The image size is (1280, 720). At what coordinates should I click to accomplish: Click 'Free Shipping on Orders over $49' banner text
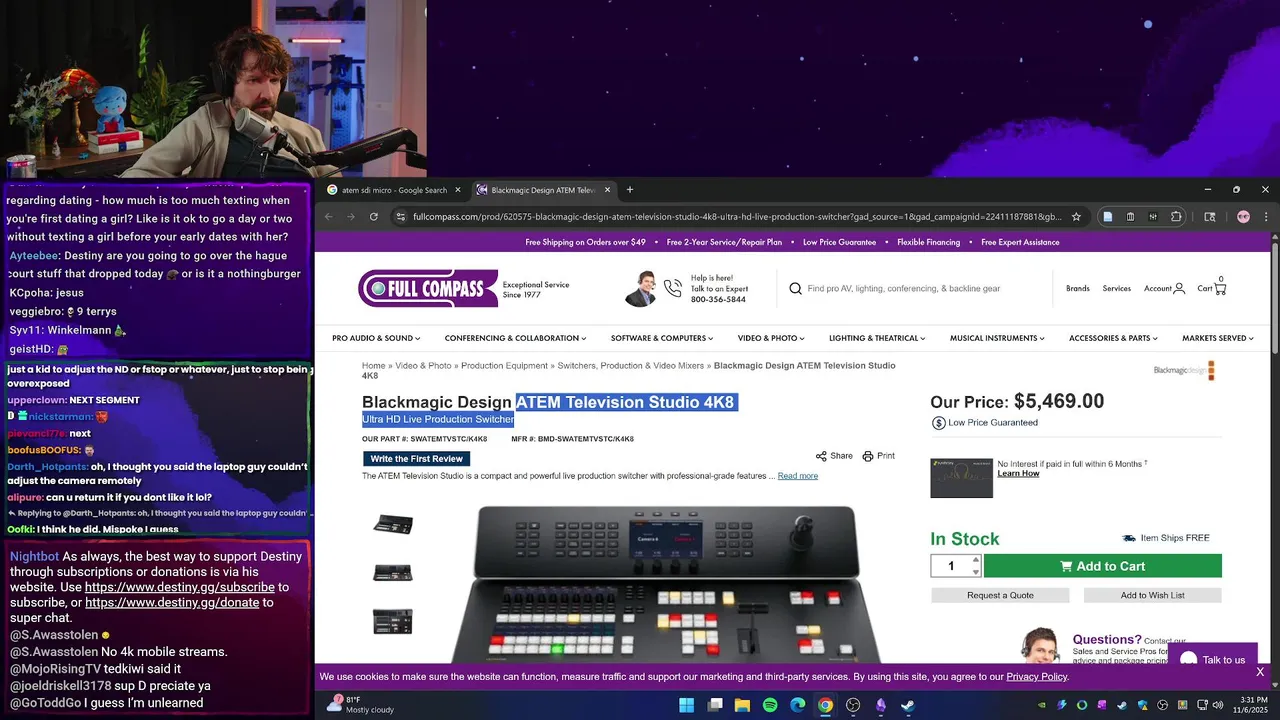(x=586, y=242)
